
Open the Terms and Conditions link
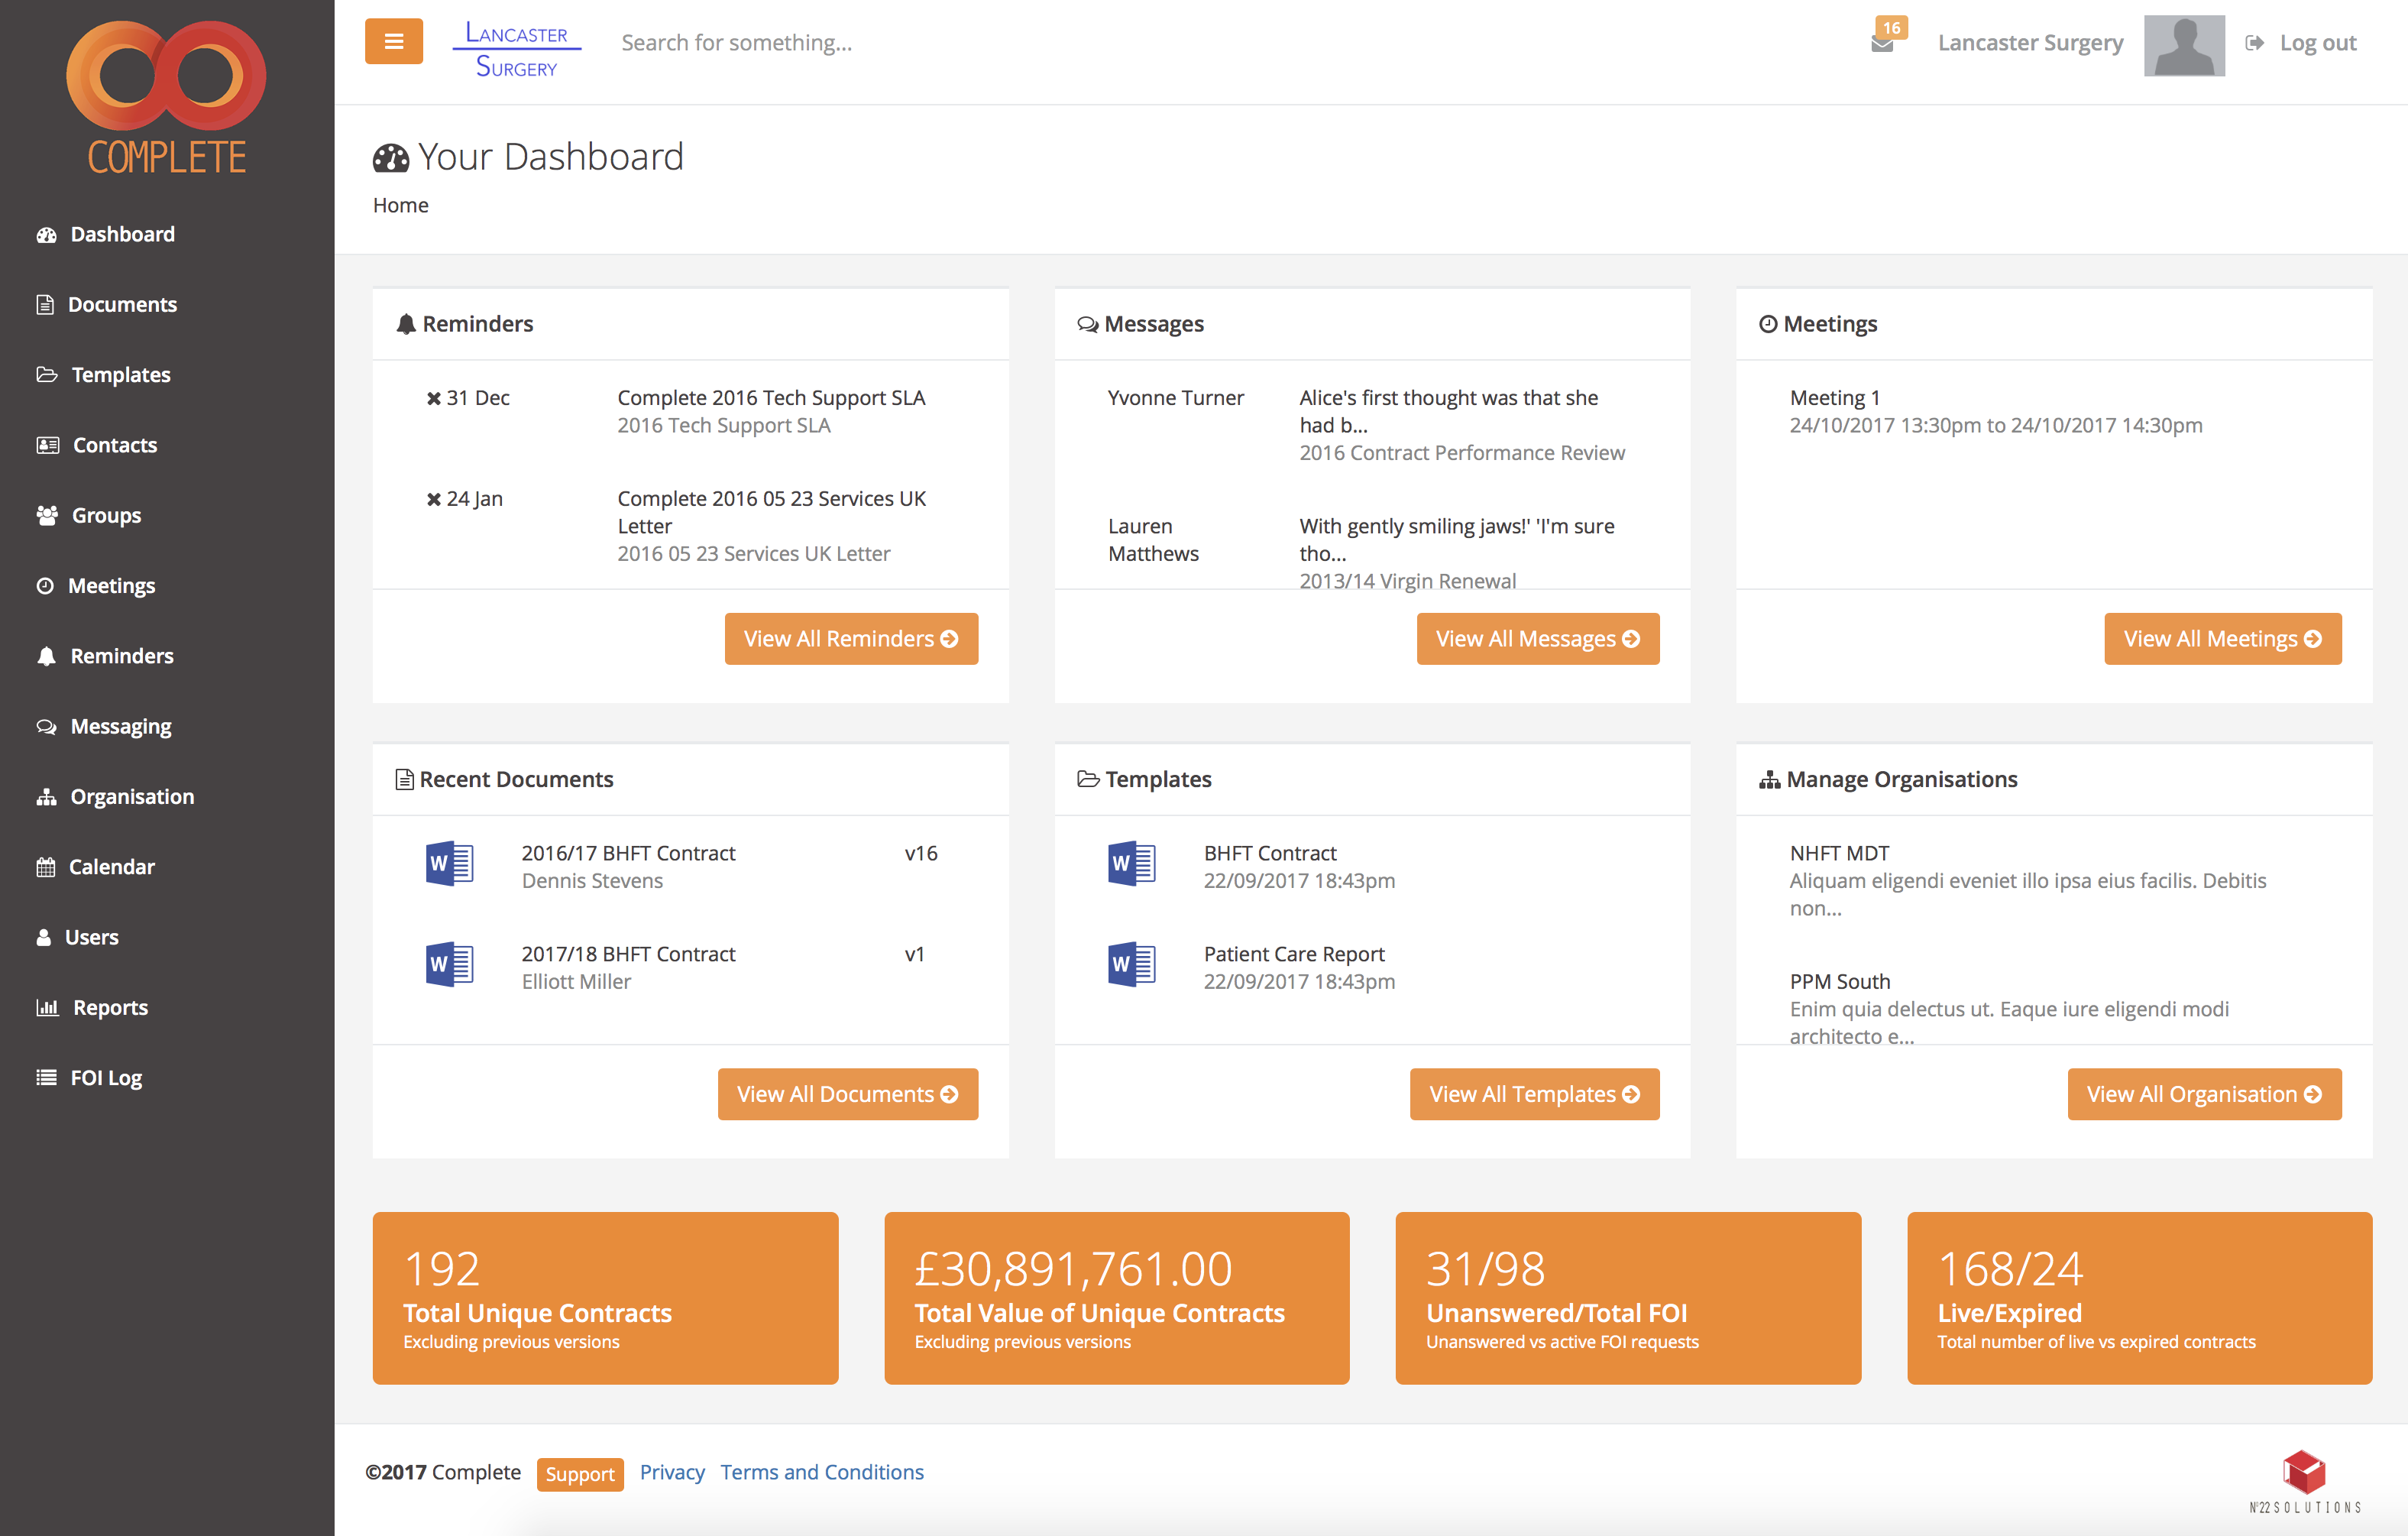[x=822, y=1472]
